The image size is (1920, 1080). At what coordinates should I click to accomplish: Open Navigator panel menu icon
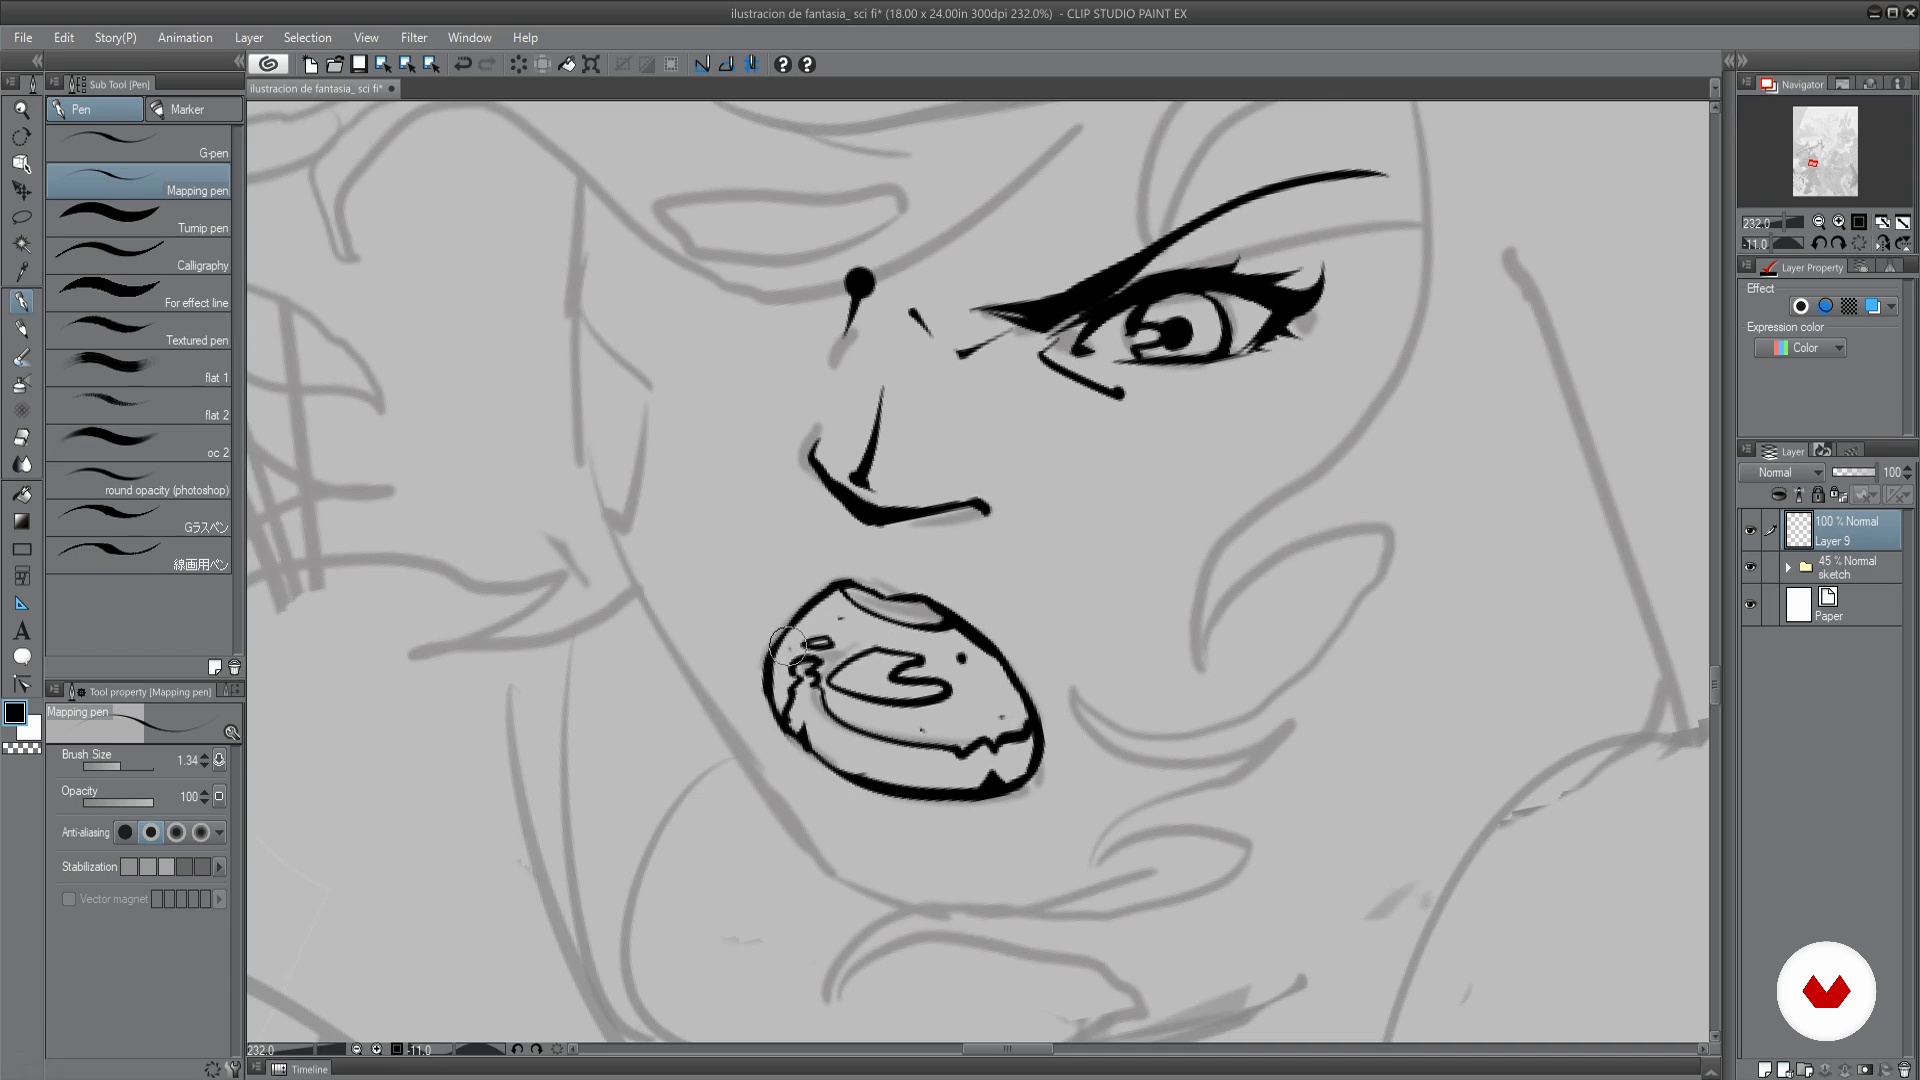[x=1747, y=83]
